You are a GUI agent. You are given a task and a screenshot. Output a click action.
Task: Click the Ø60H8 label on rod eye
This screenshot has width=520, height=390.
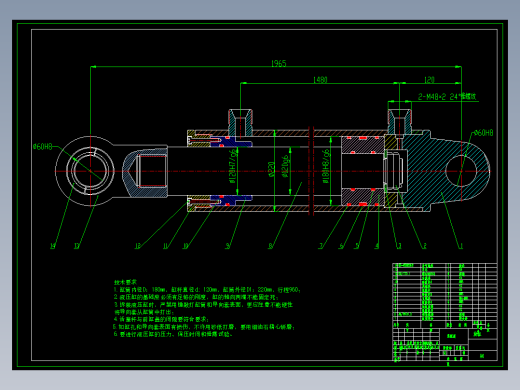click(43, 147)
